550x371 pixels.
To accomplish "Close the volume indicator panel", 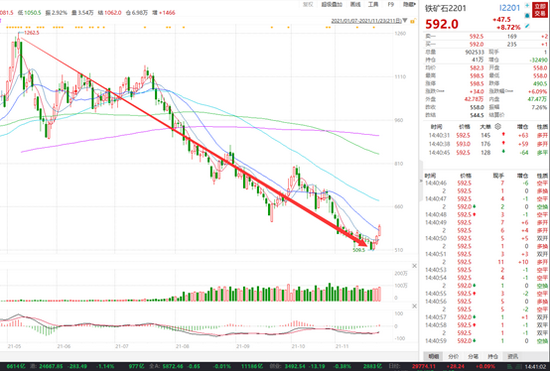I will point(414,266).
